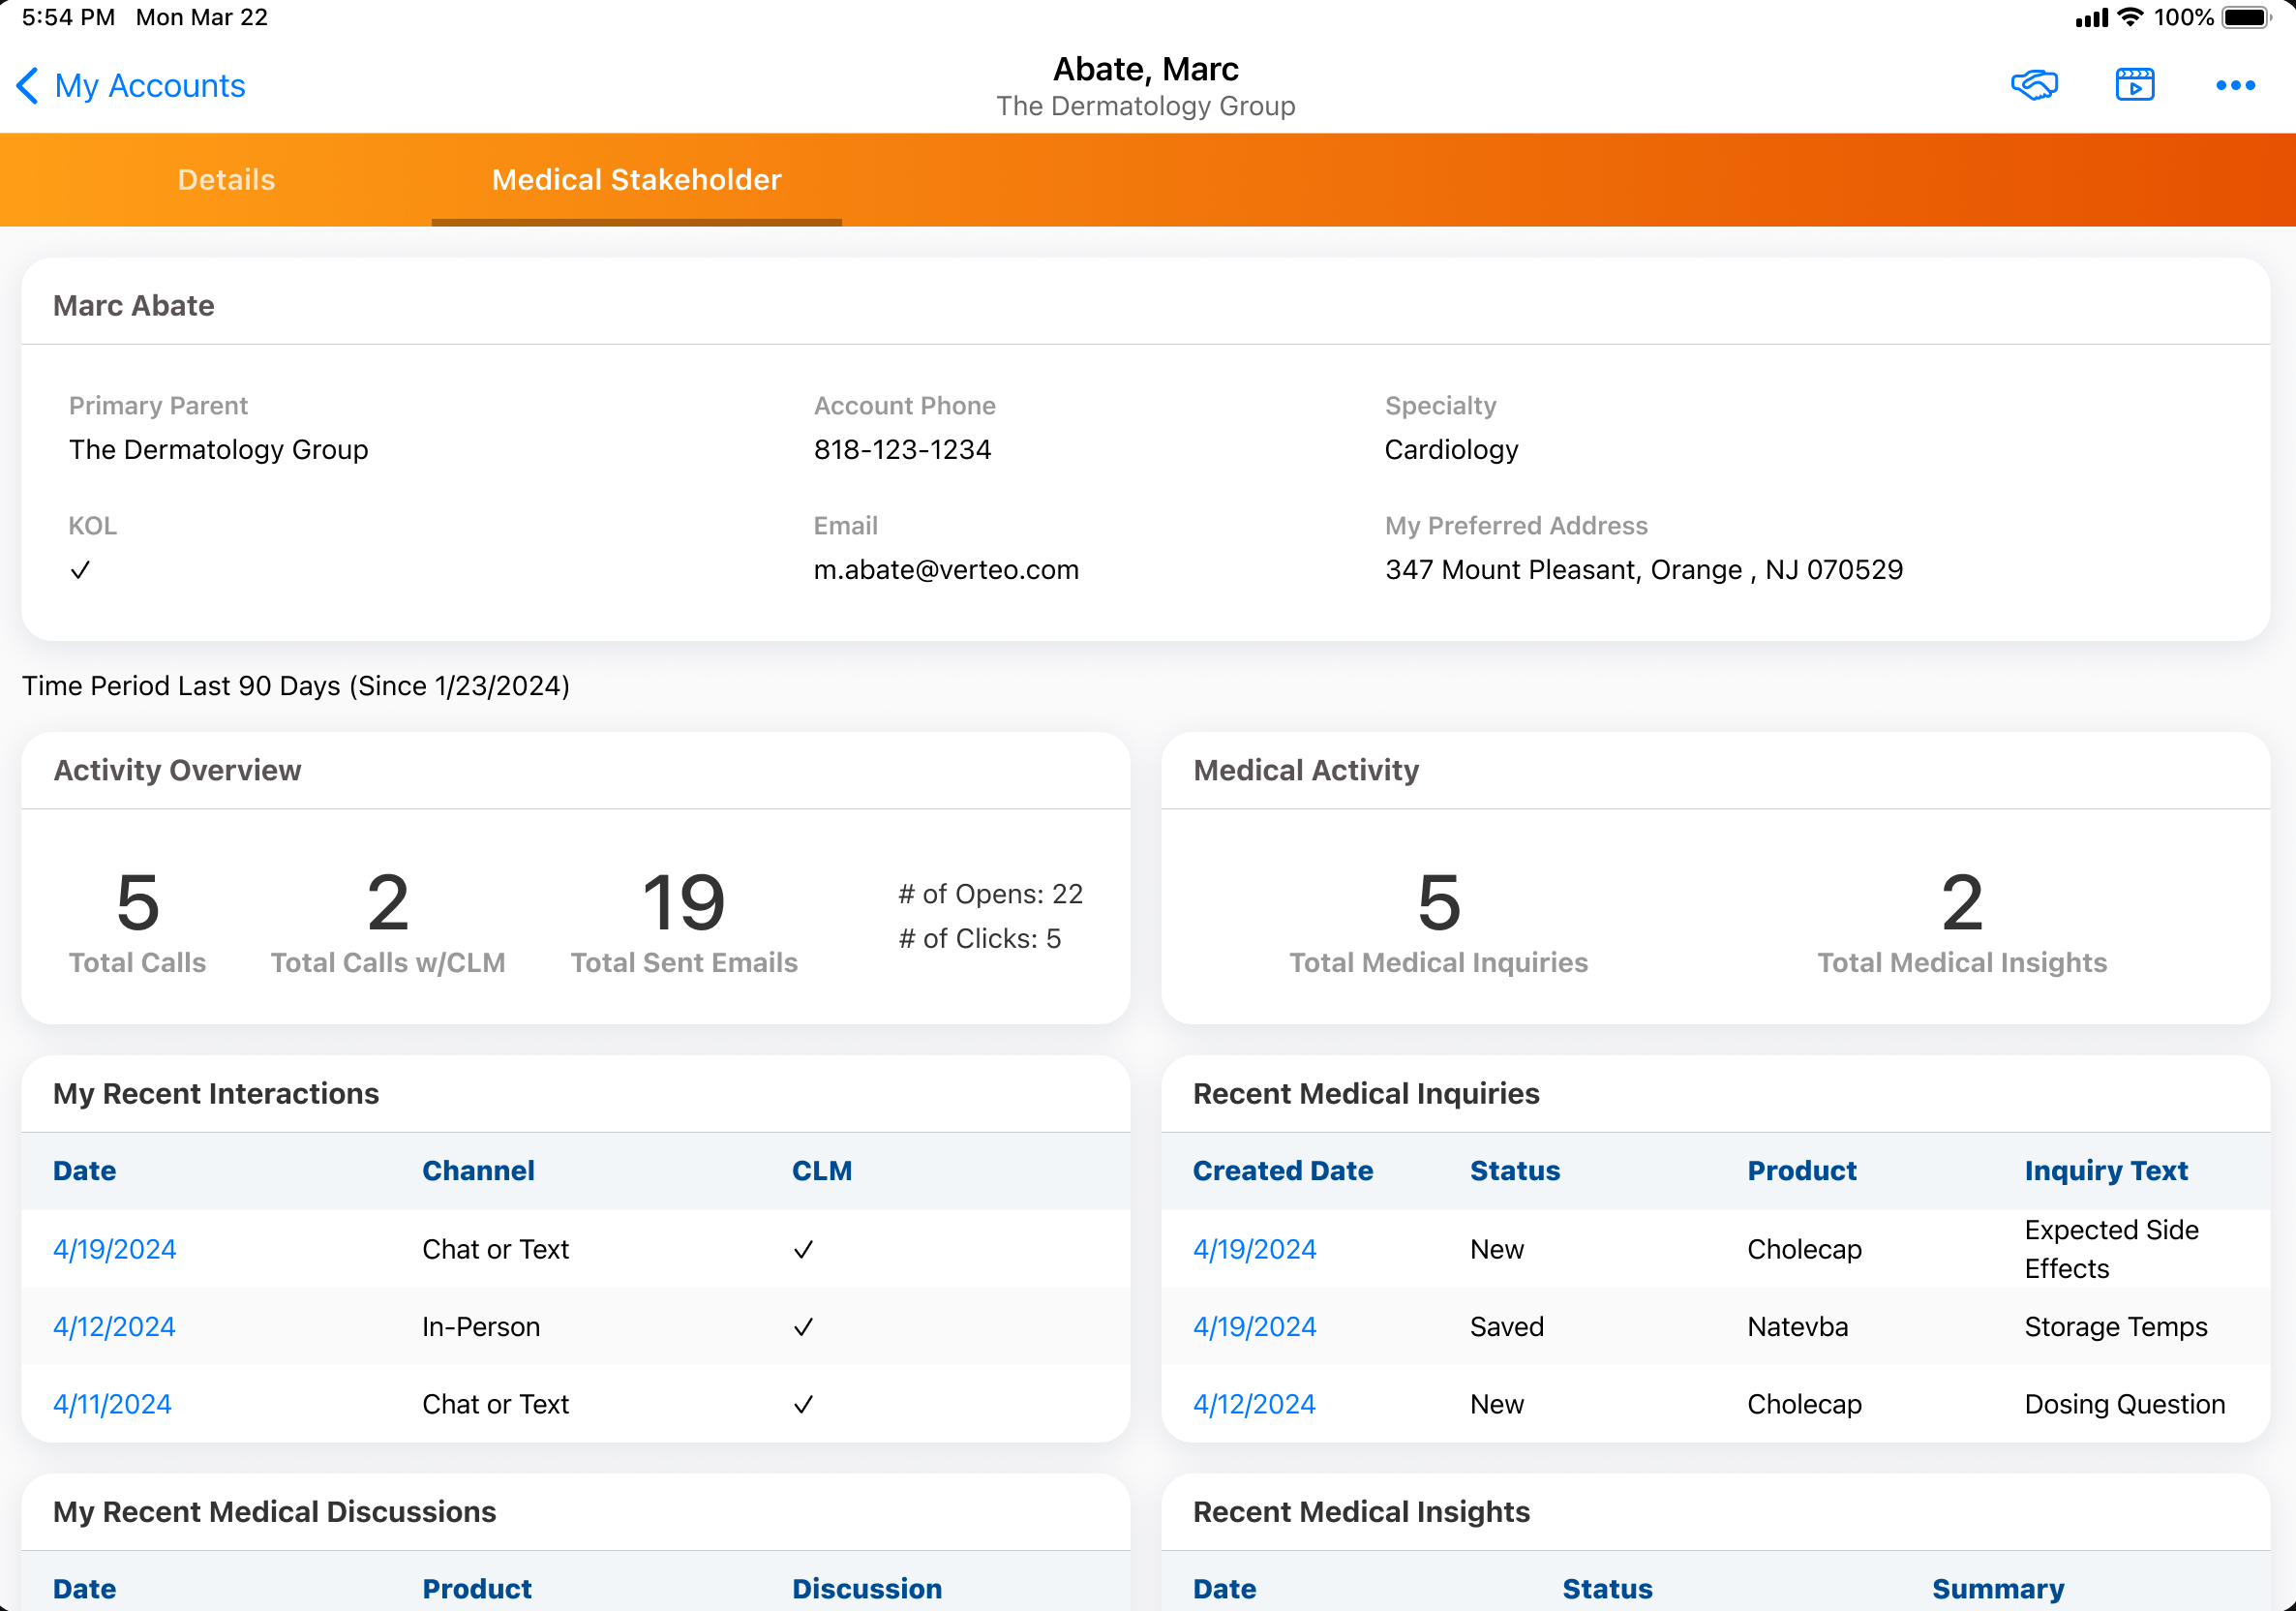Open the Natevba inquiry dated 4/19/2024
Viewport: 2296px width, 1611px height.
tap(1254, 1327)
